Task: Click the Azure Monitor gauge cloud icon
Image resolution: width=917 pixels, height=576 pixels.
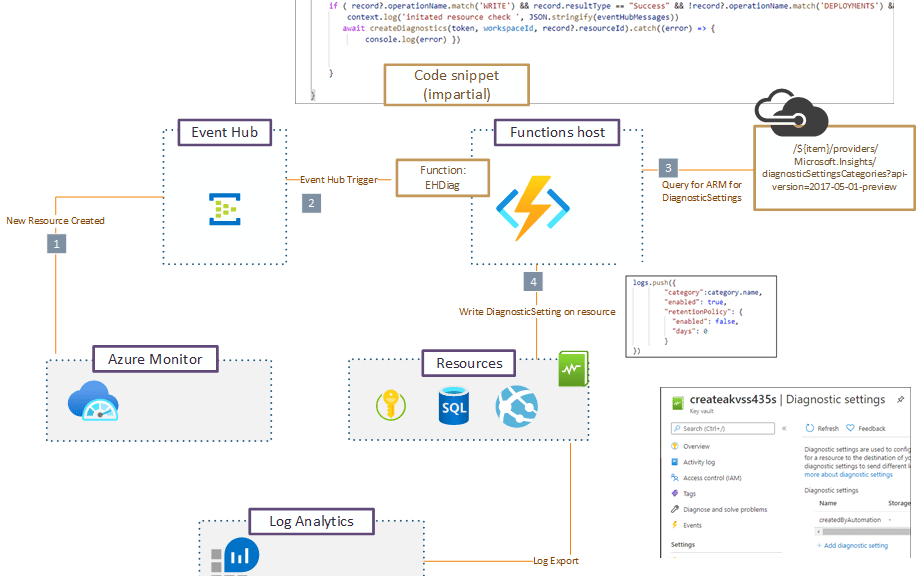Action: 93,402
